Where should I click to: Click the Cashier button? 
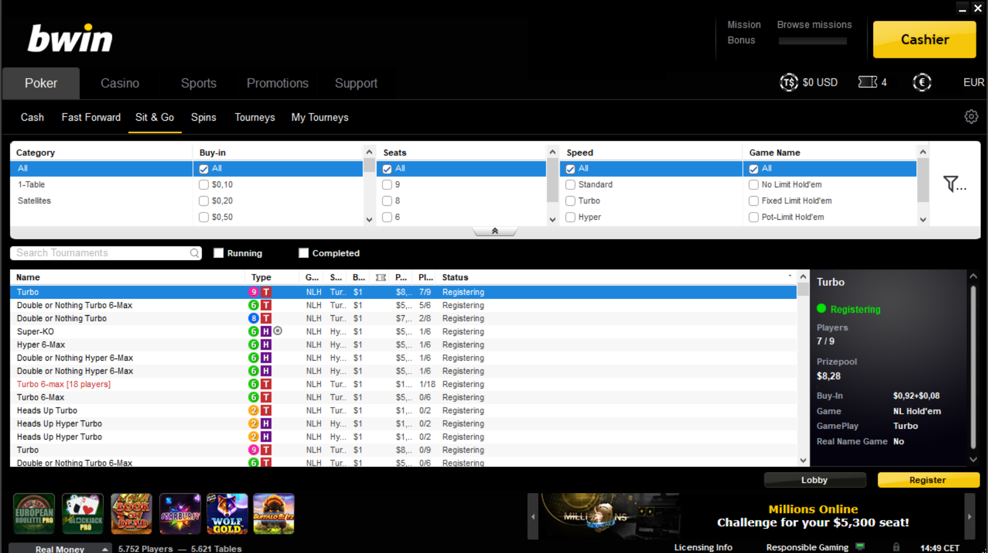[x=924, y=40]
